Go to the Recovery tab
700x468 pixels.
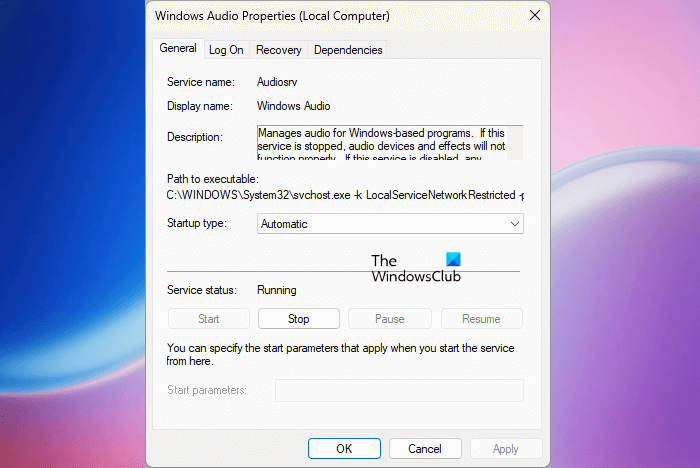pos(279,50)
